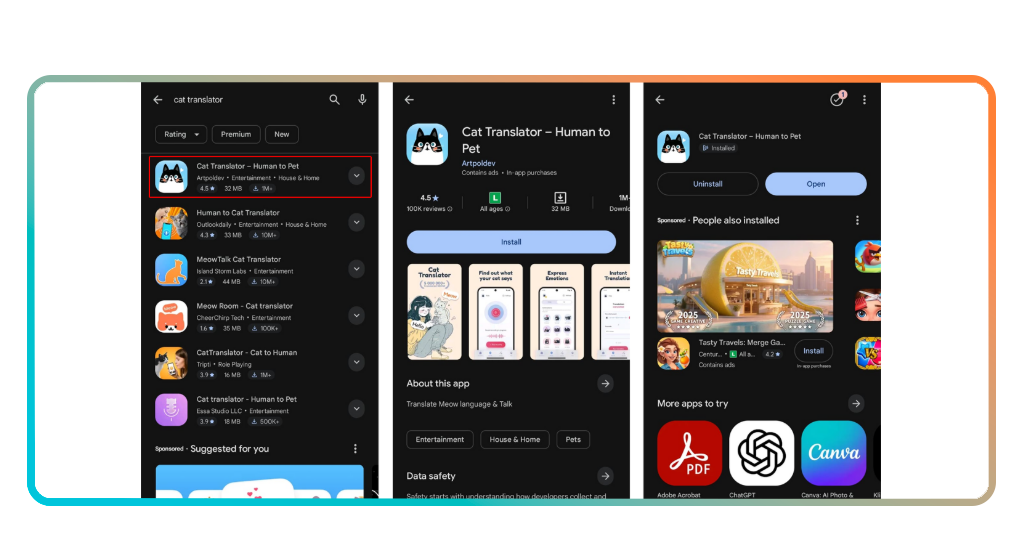This screenshot has height=536, width=1024.
Task: Expand Essa Studio LLC Cat translator chevron
Action: (x=356, y=409)
